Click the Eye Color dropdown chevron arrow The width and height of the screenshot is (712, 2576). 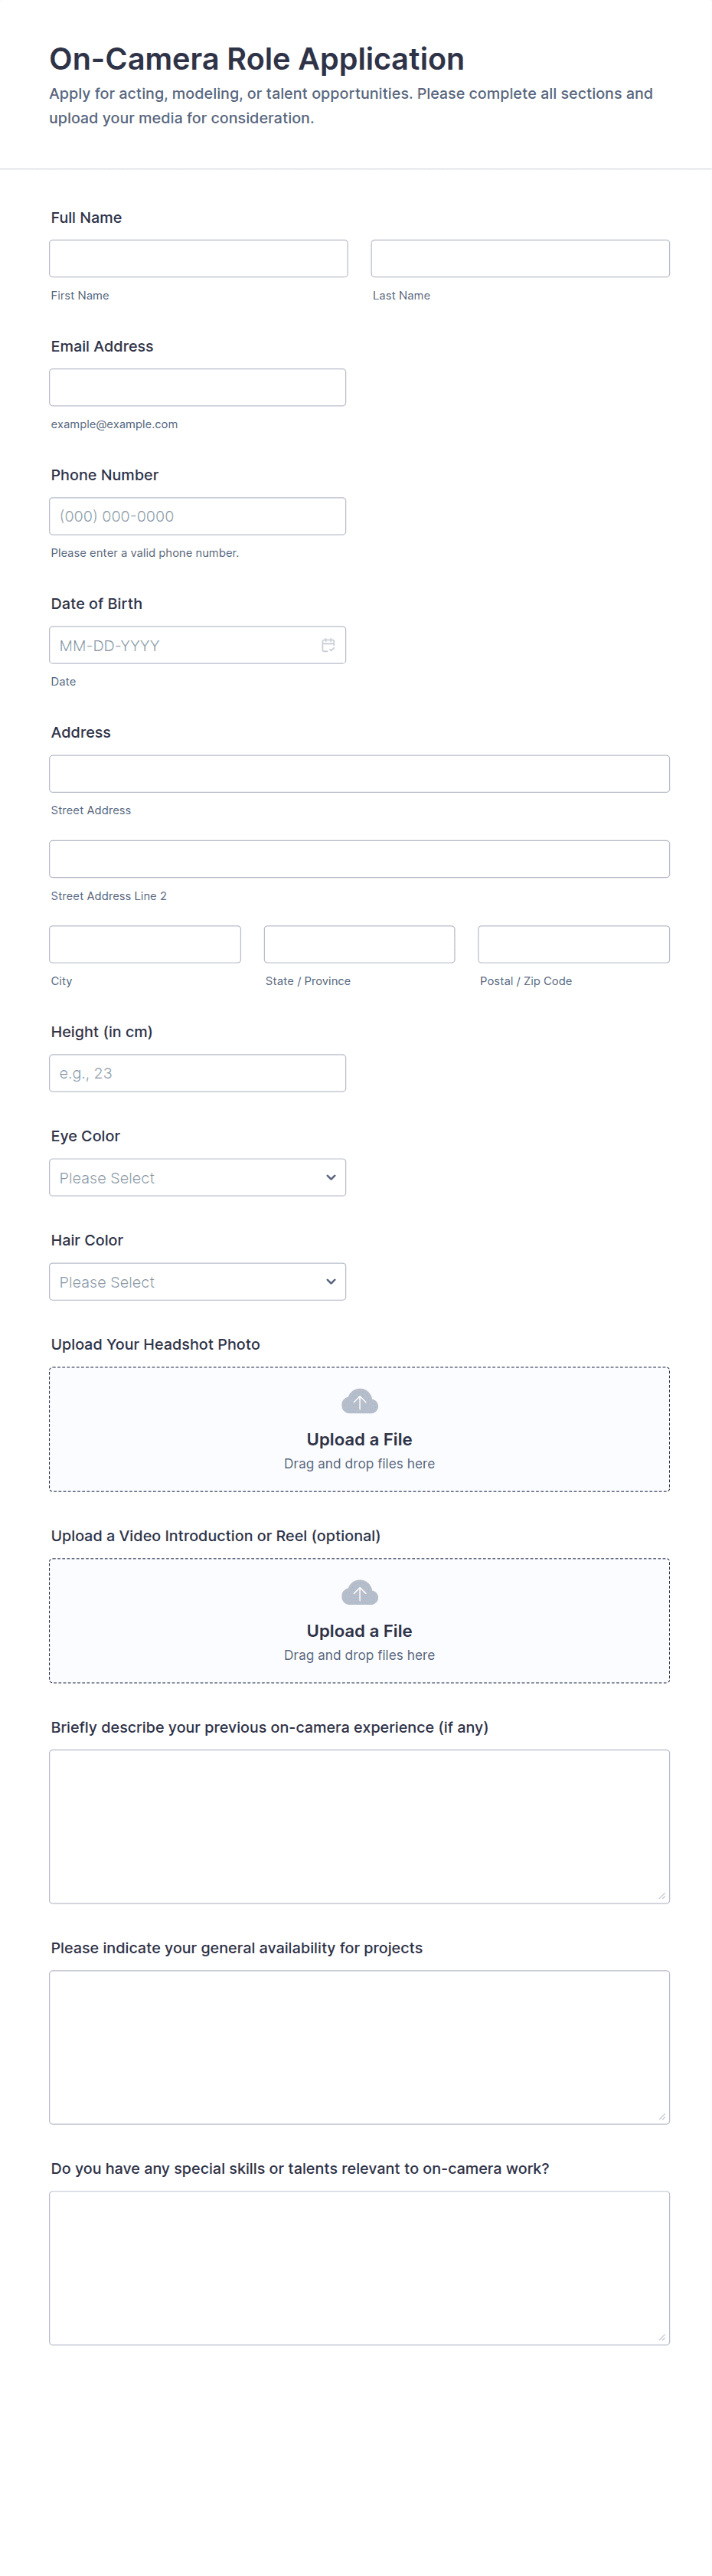[331, 1177]
